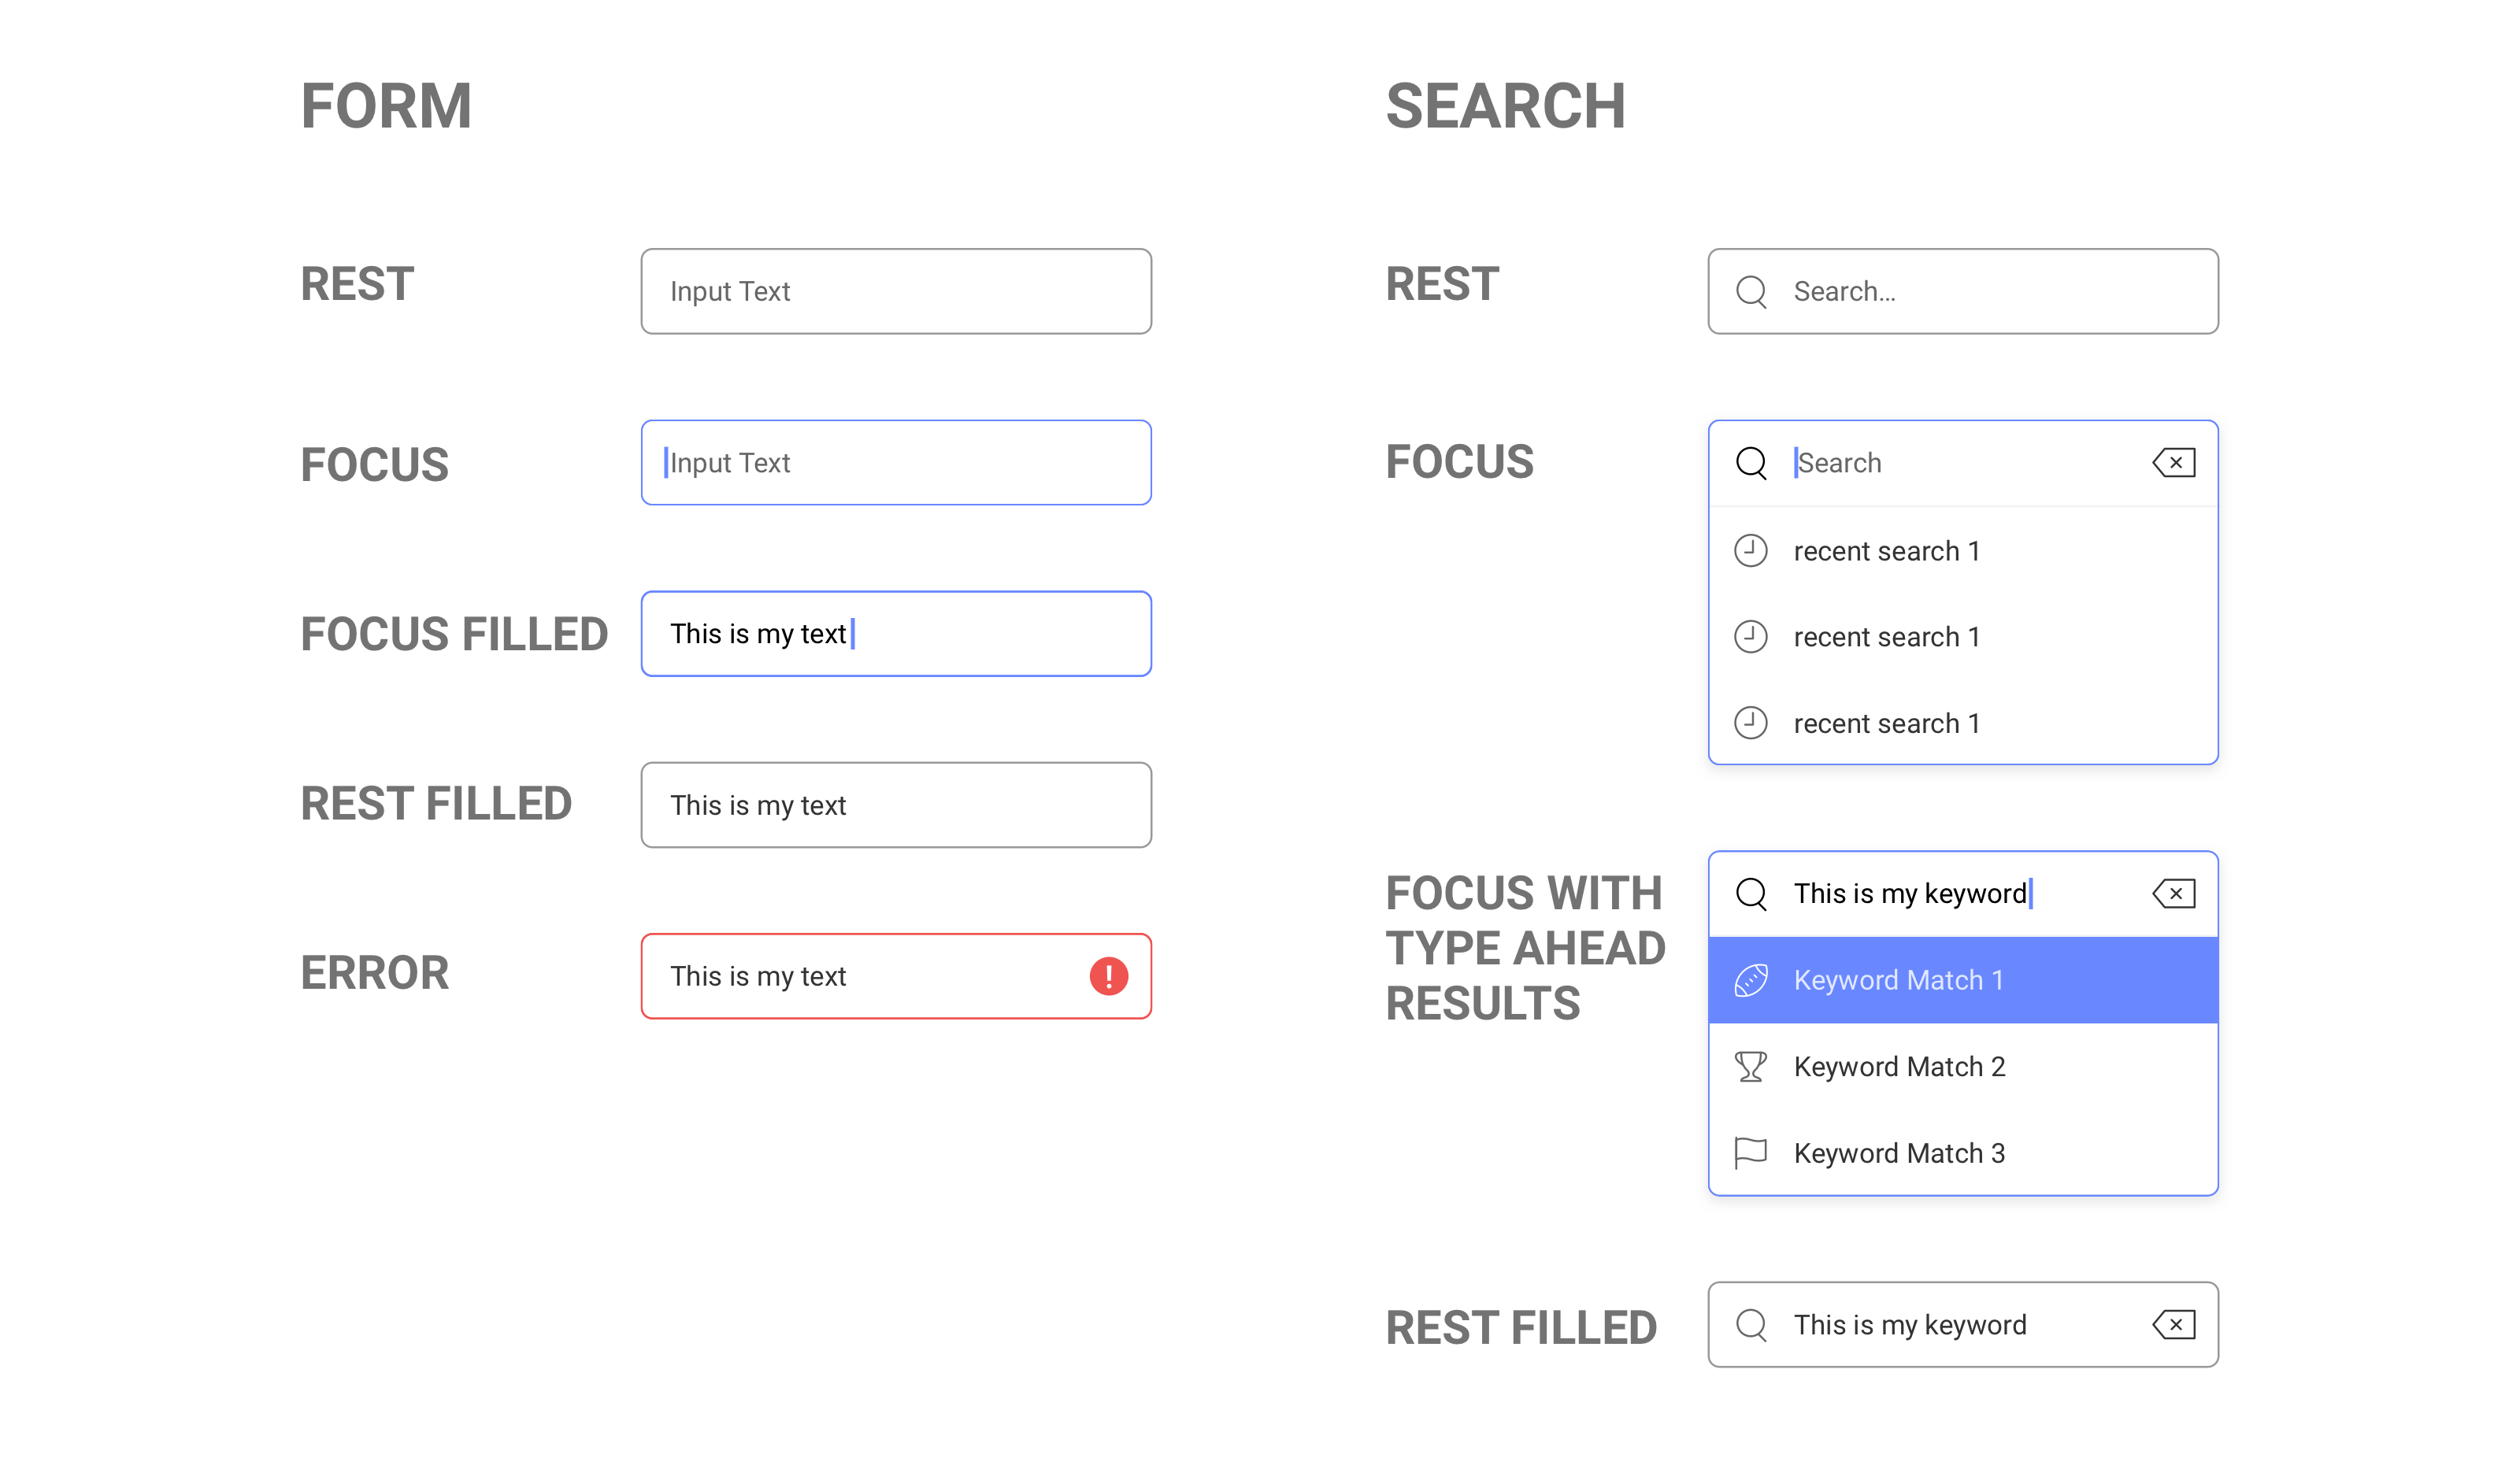Click the flag icon beside Keyword Match 3

coord(1752,1152)
